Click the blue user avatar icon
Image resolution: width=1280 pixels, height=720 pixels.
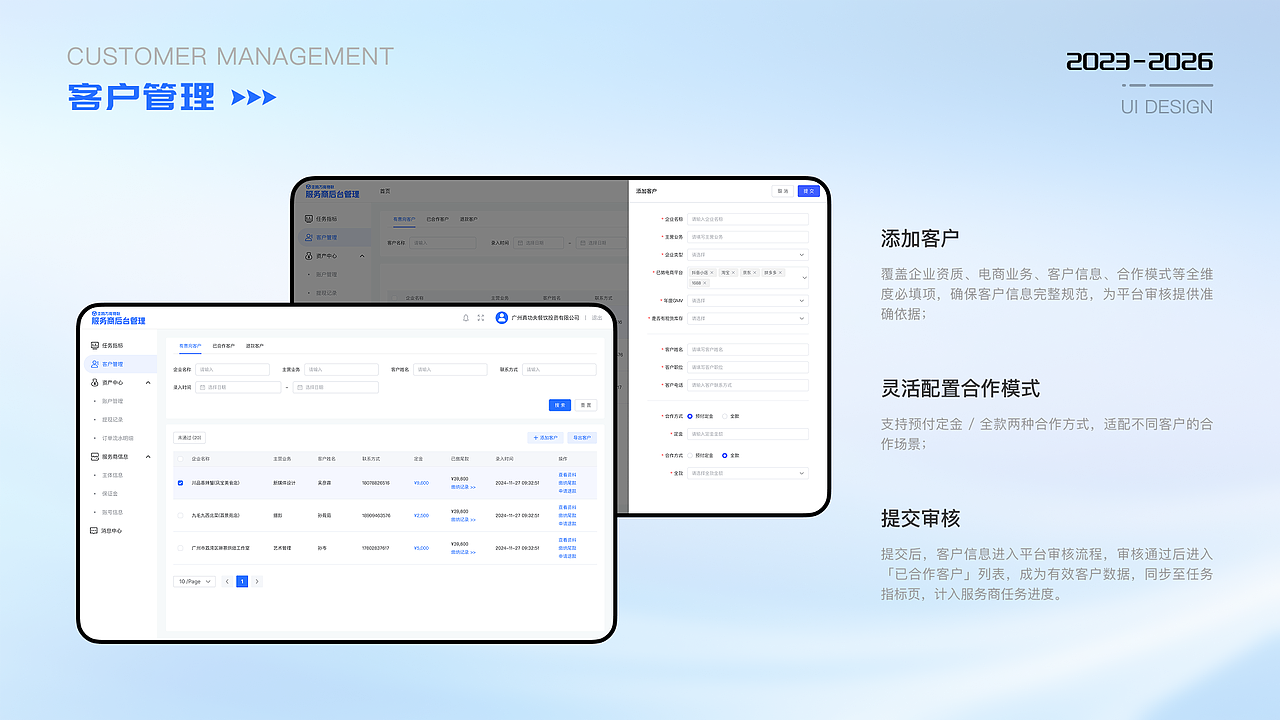(502, 318)
